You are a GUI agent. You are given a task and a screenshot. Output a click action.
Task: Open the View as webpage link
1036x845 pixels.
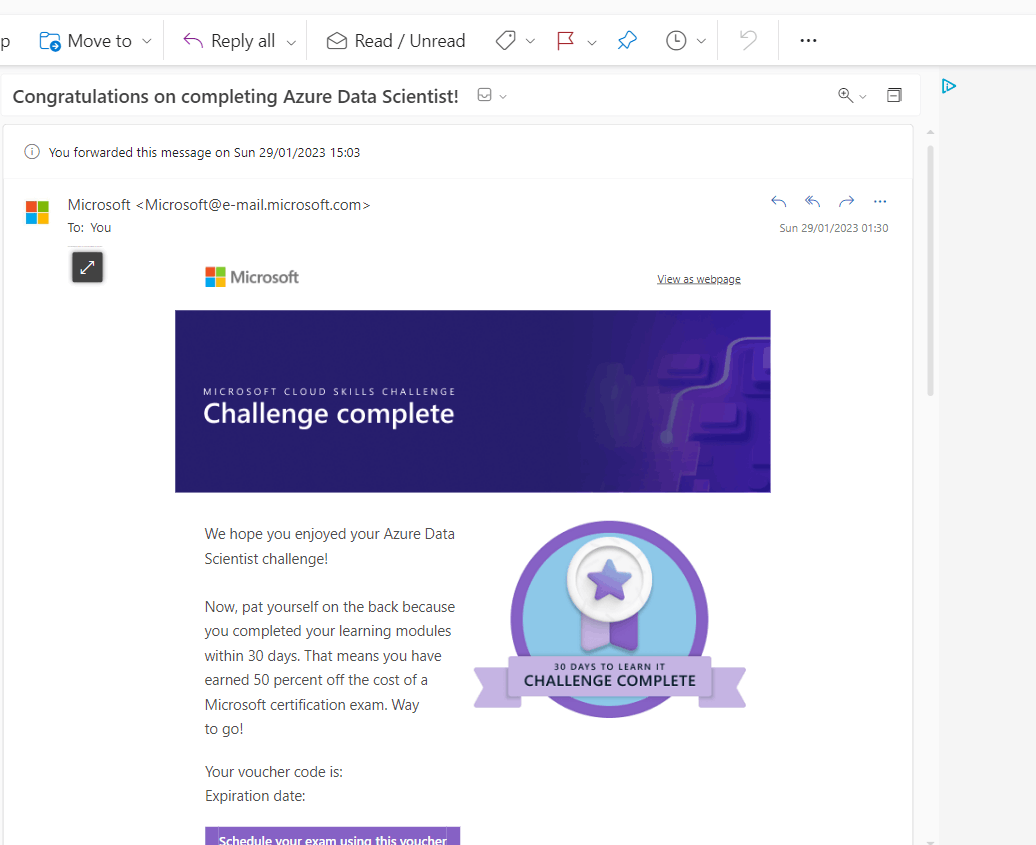tap(698, 279)
